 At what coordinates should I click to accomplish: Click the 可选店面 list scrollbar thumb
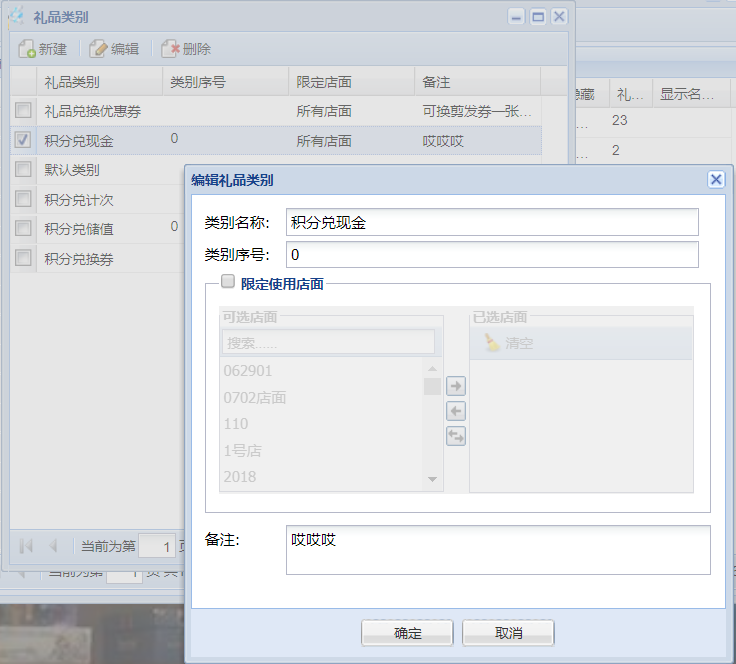(432, 387)
